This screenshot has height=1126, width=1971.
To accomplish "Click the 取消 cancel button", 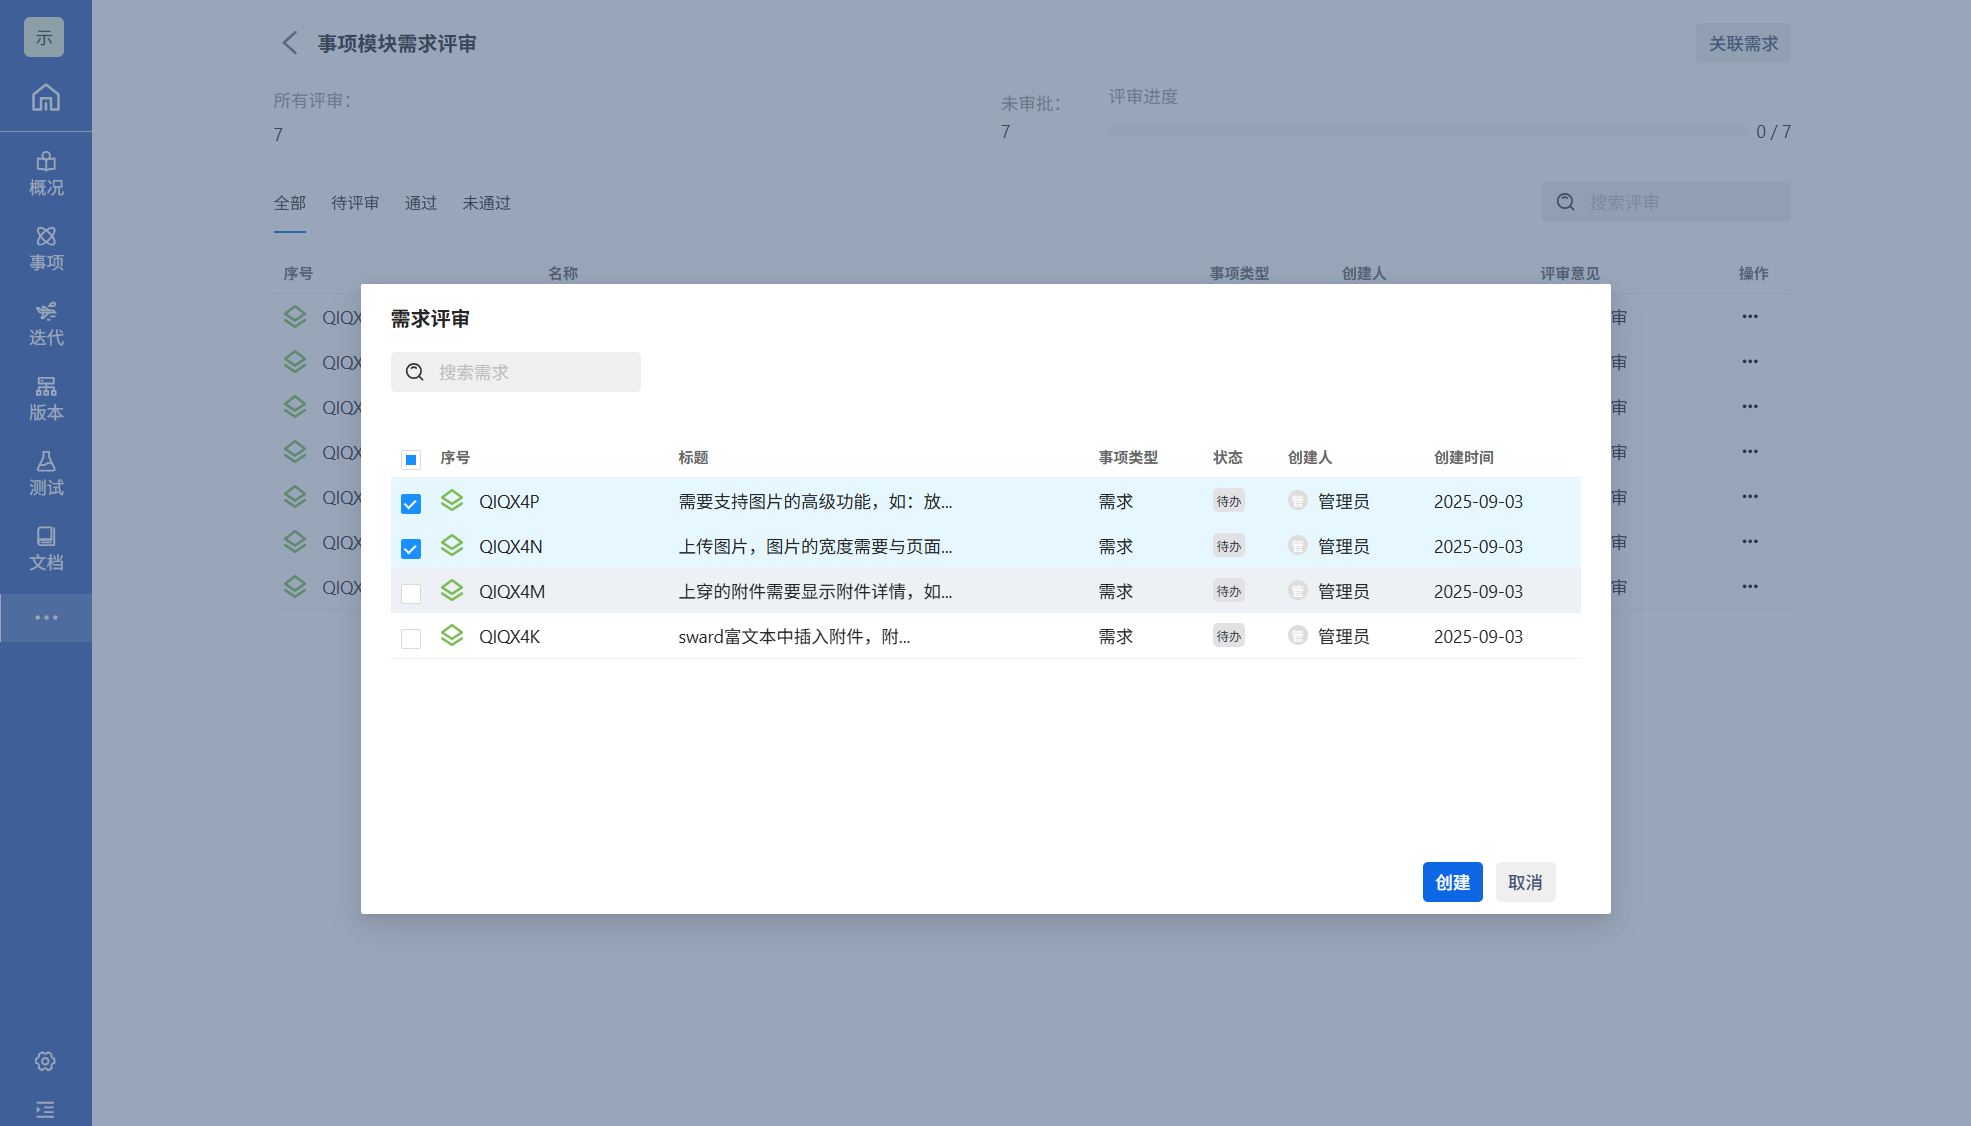I will [1525, 882].
